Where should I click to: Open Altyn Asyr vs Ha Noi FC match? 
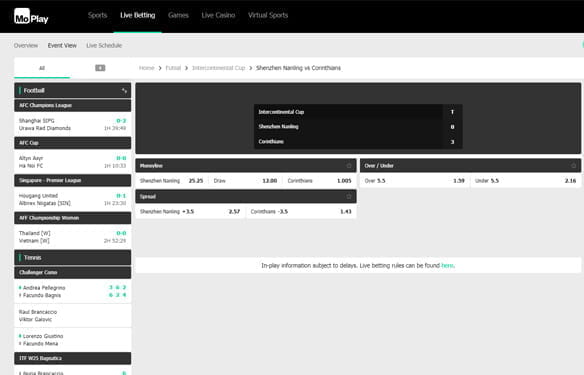(x=73, y=162)
